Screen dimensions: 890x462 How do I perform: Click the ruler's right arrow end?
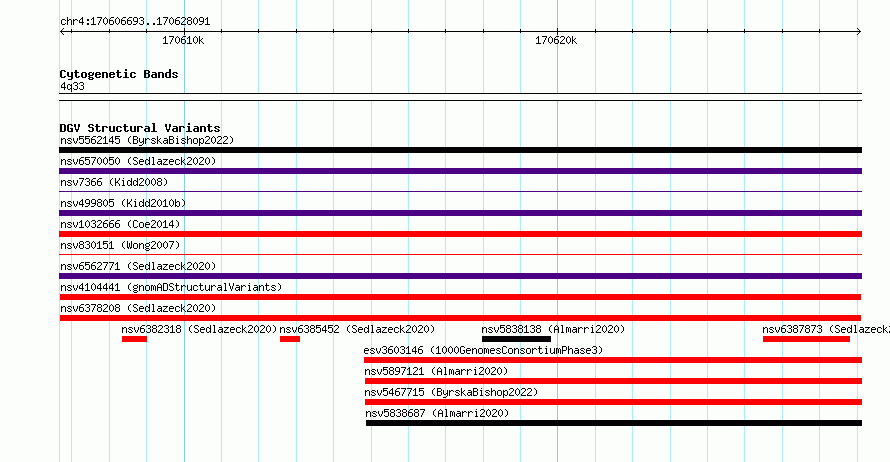pos(858,31)
